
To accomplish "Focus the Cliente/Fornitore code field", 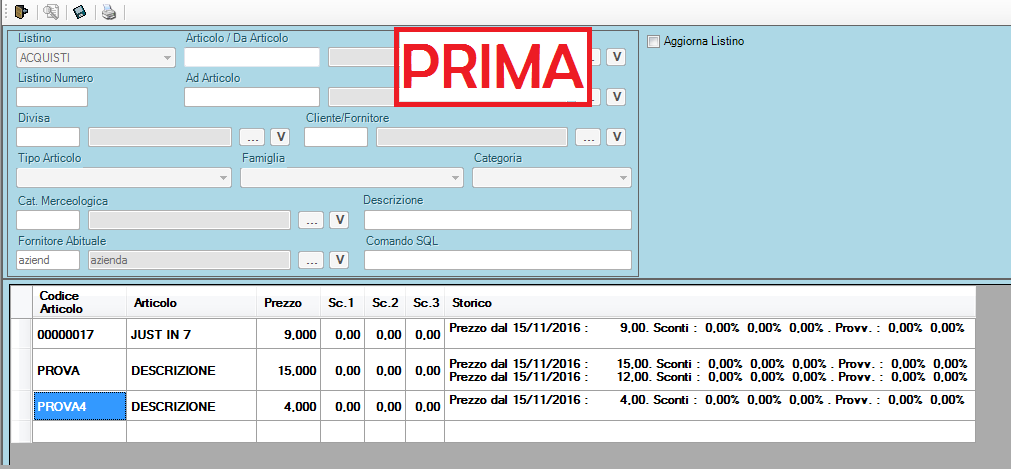I will 336,137.
